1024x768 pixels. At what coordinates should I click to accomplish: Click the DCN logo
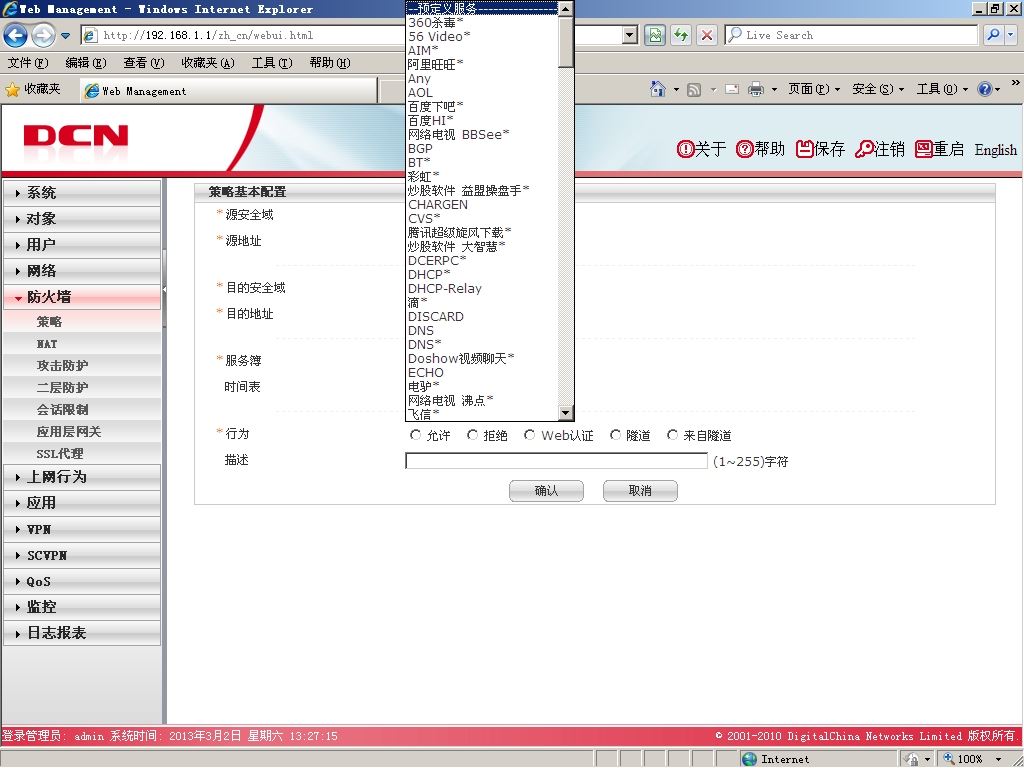coord(75,136)
